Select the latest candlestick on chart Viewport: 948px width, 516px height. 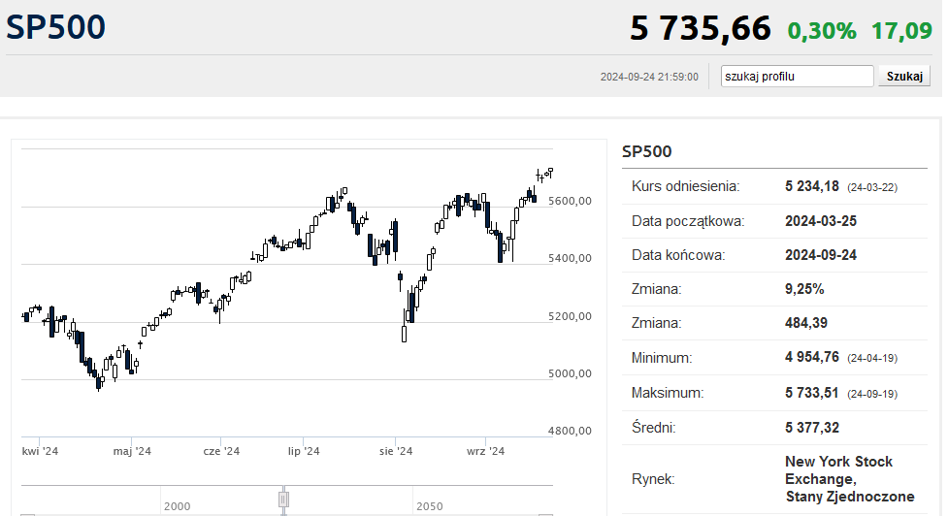pyautogui.click(x=550, y=171)
